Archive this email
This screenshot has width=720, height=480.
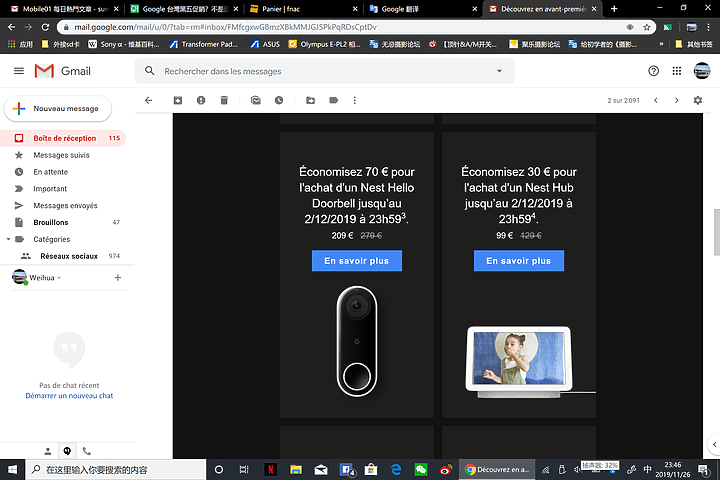178,100
